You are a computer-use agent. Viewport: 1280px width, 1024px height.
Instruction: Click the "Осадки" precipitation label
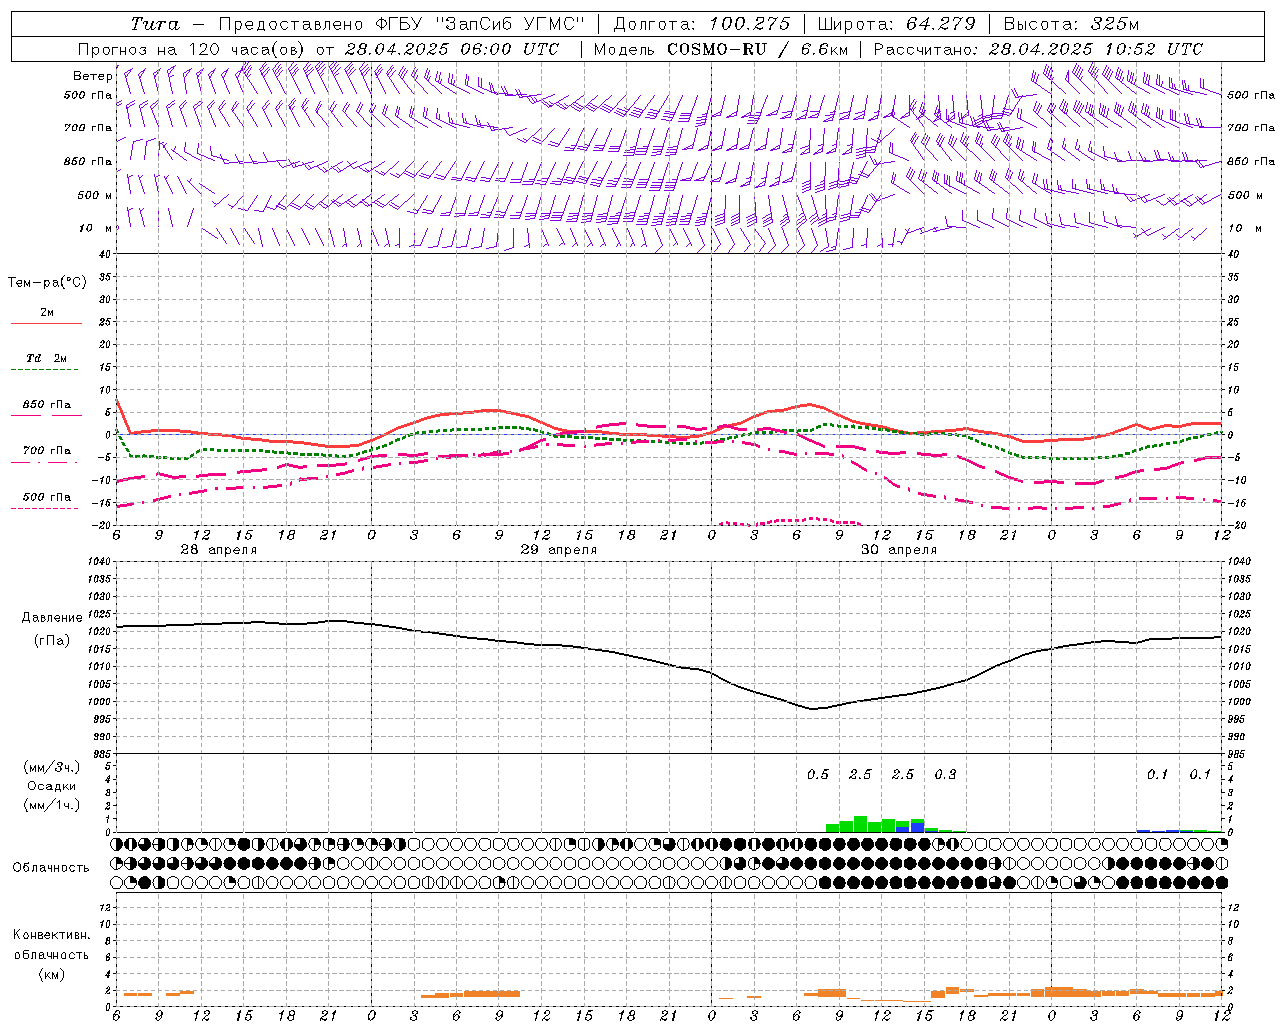(51, 786)
